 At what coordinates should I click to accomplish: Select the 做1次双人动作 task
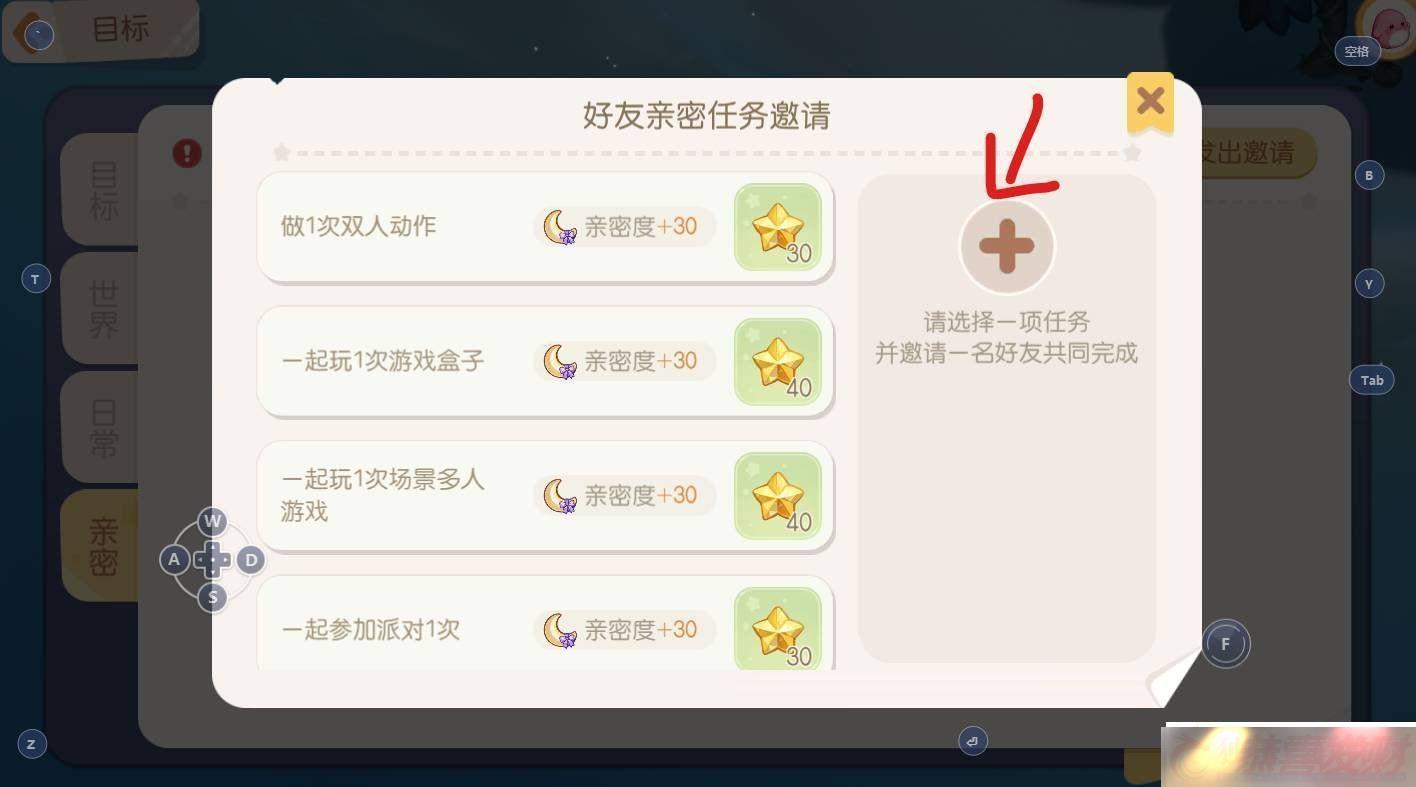[x=545, y=227]
